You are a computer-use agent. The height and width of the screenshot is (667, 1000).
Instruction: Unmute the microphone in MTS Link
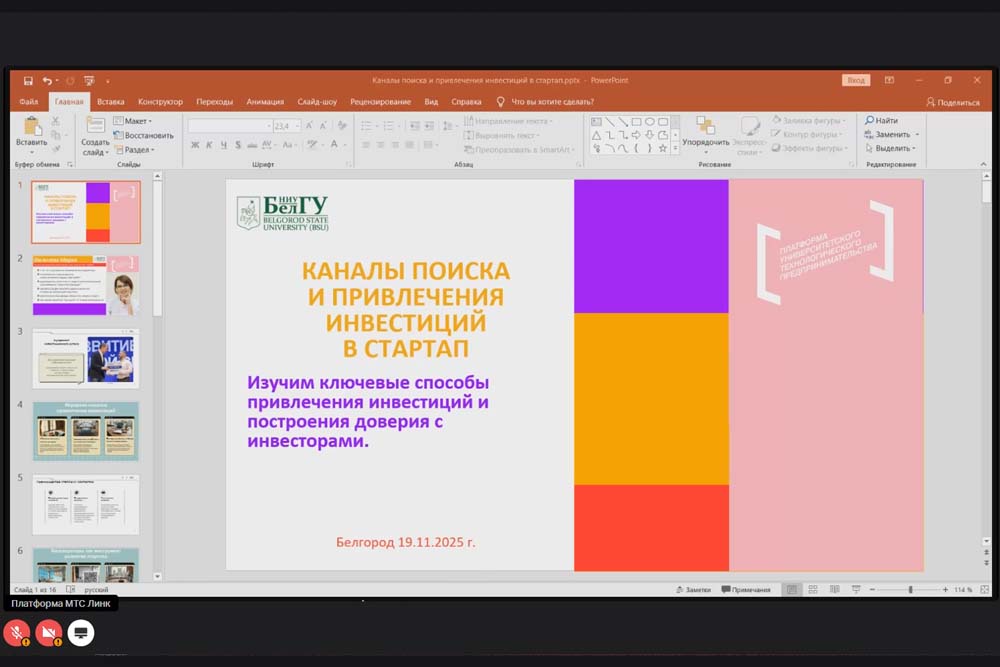pos(16,632)
